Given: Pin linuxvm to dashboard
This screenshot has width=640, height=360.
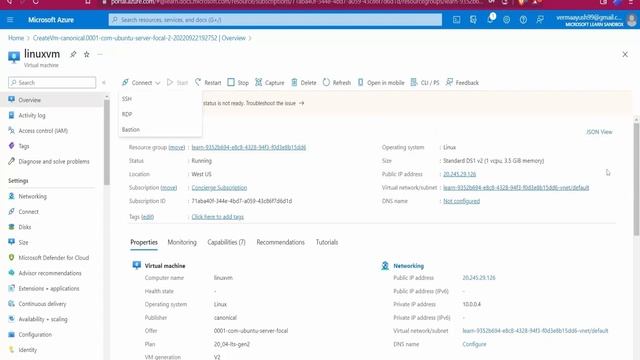Looking at the screenshot, I should [73, 54].
